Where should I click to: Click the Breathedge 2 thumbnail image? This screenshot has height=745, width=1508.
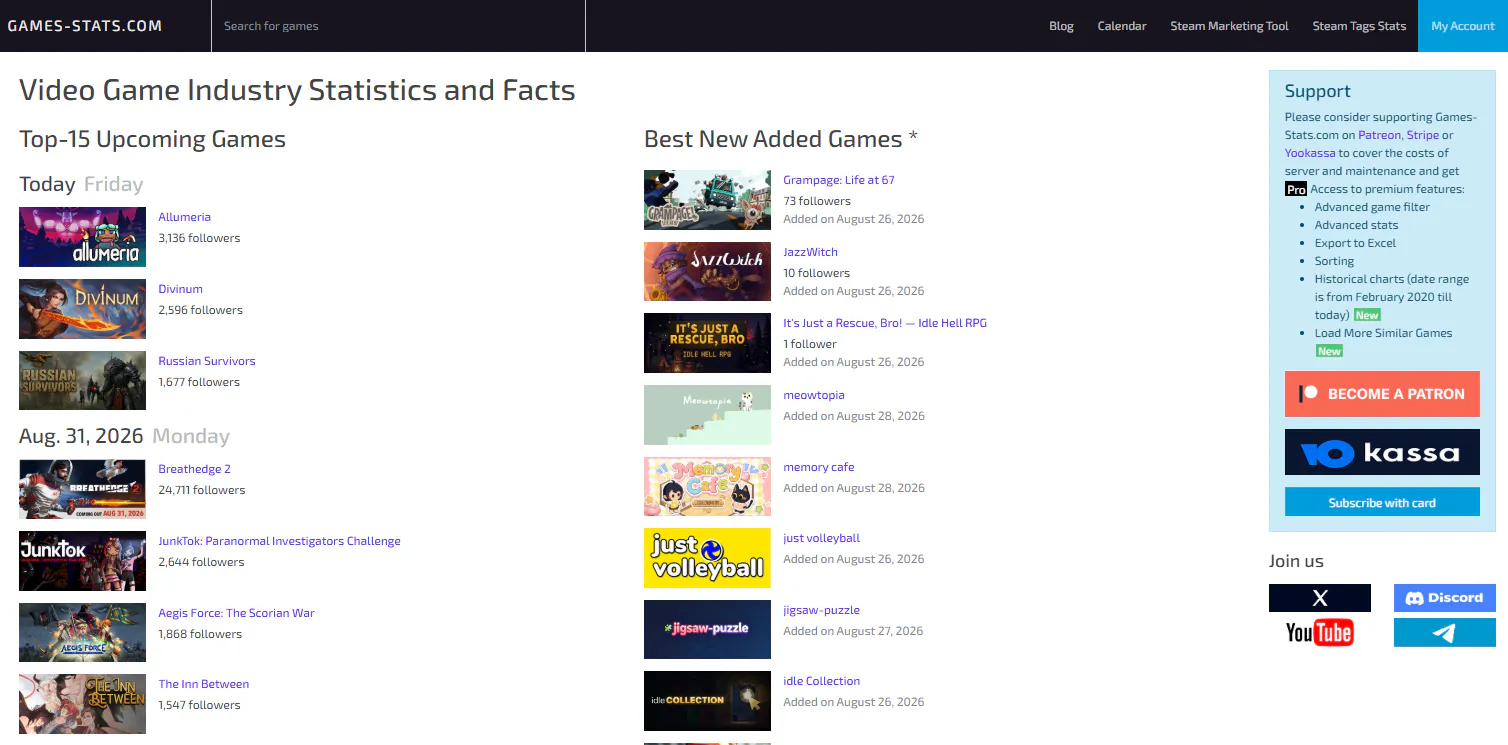(82, 489)
